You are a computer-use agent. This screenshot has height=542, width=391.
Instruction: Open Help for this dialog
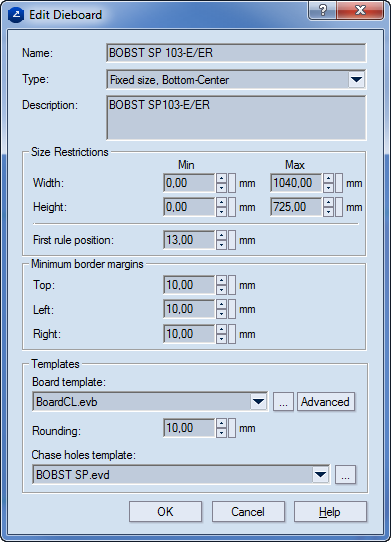330,512
